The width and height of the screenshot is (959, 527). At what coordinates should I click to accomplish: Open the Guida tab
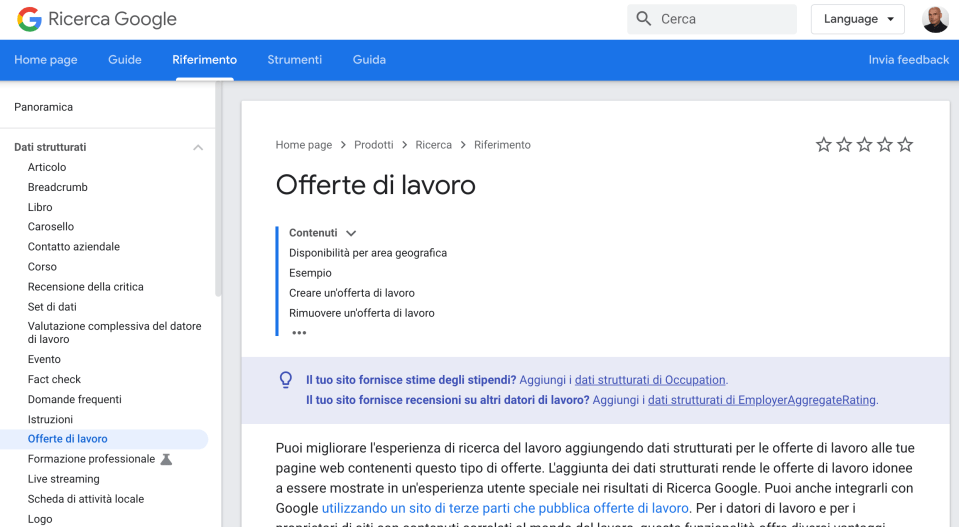click(x=369, y=60)
